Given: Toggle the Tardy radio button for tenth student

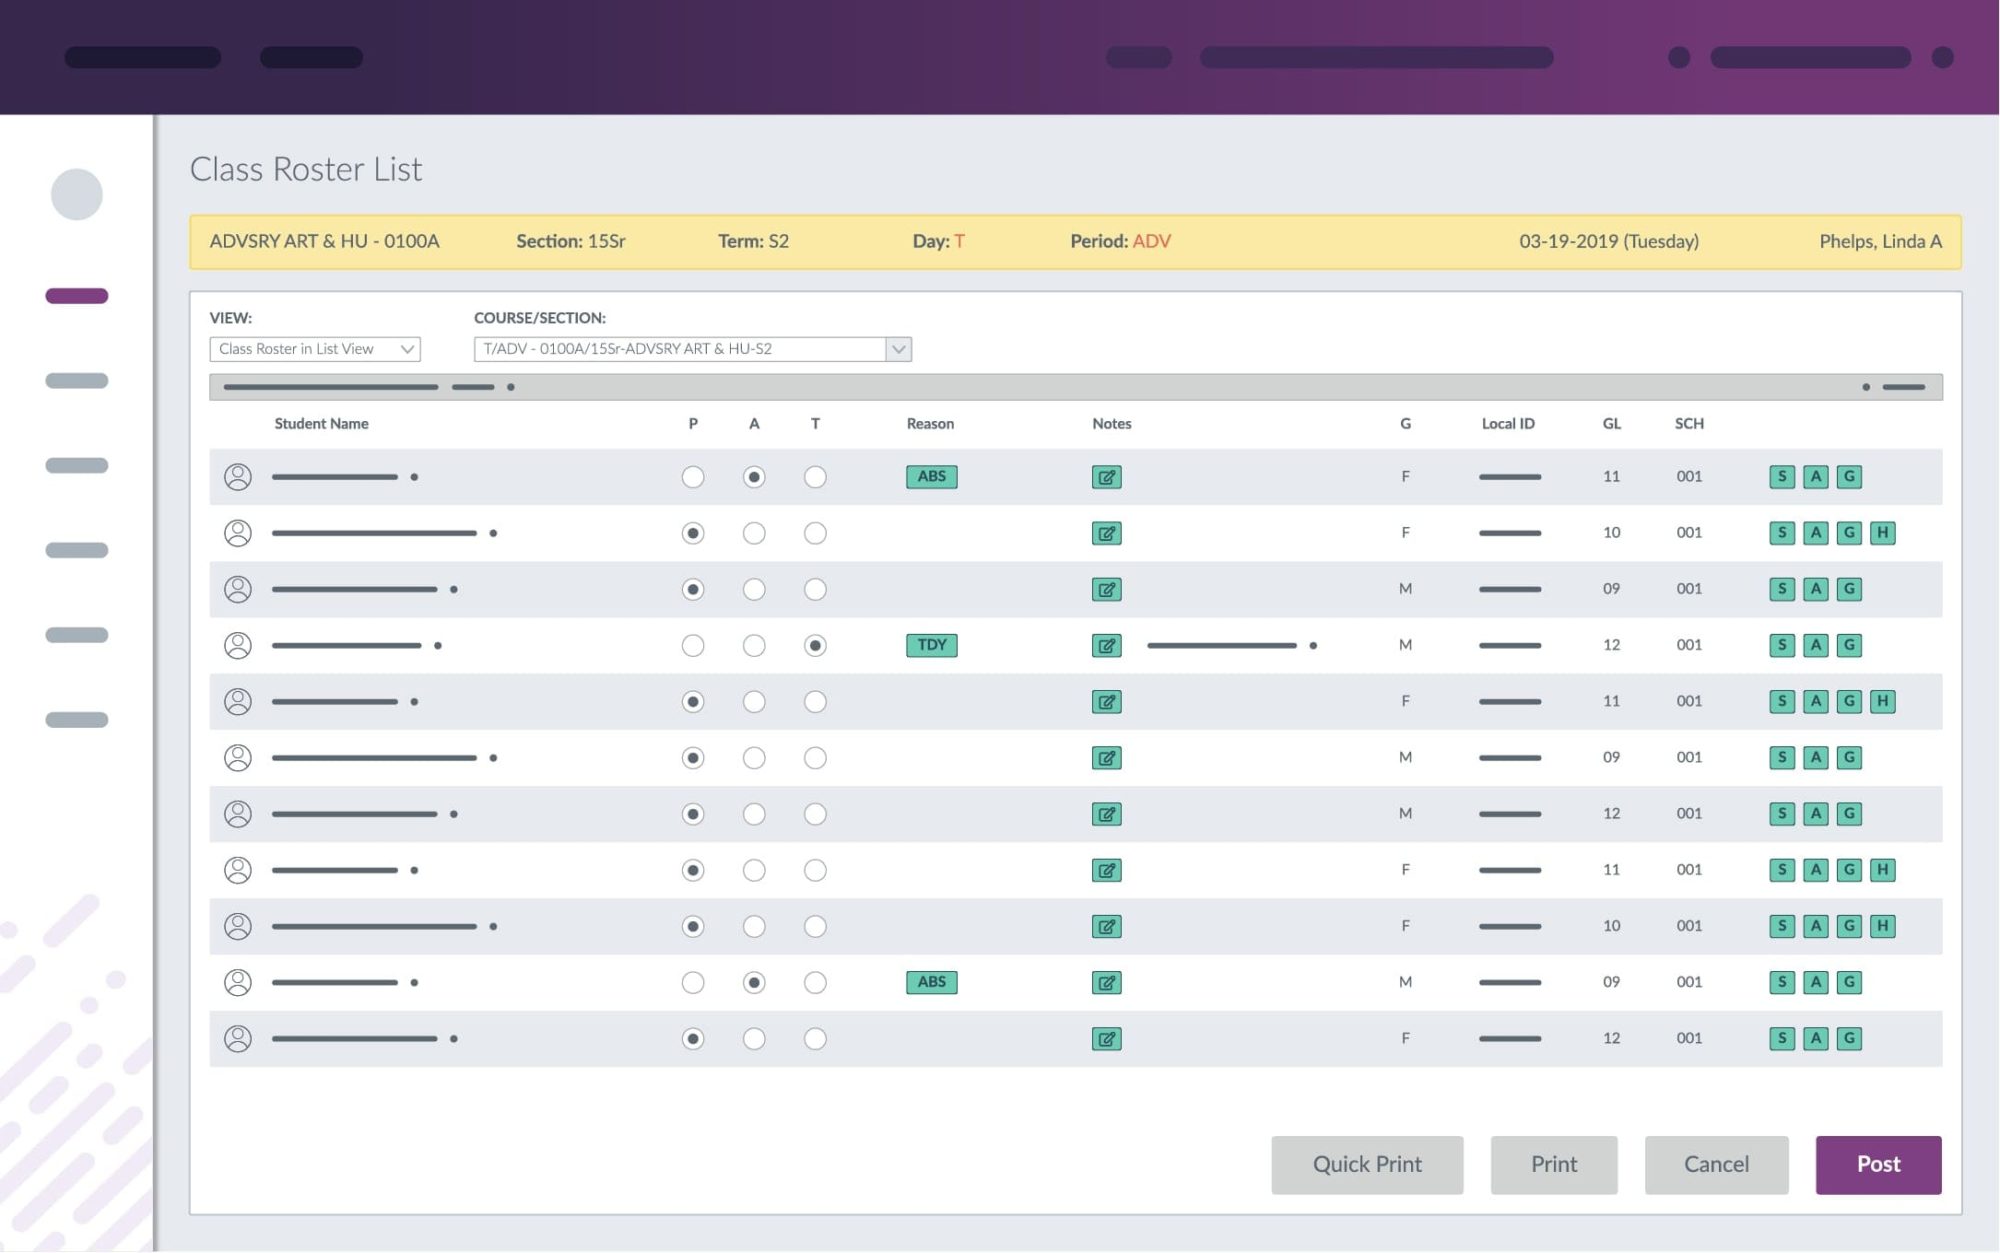Looking at the screenshot, I should 815,982.
